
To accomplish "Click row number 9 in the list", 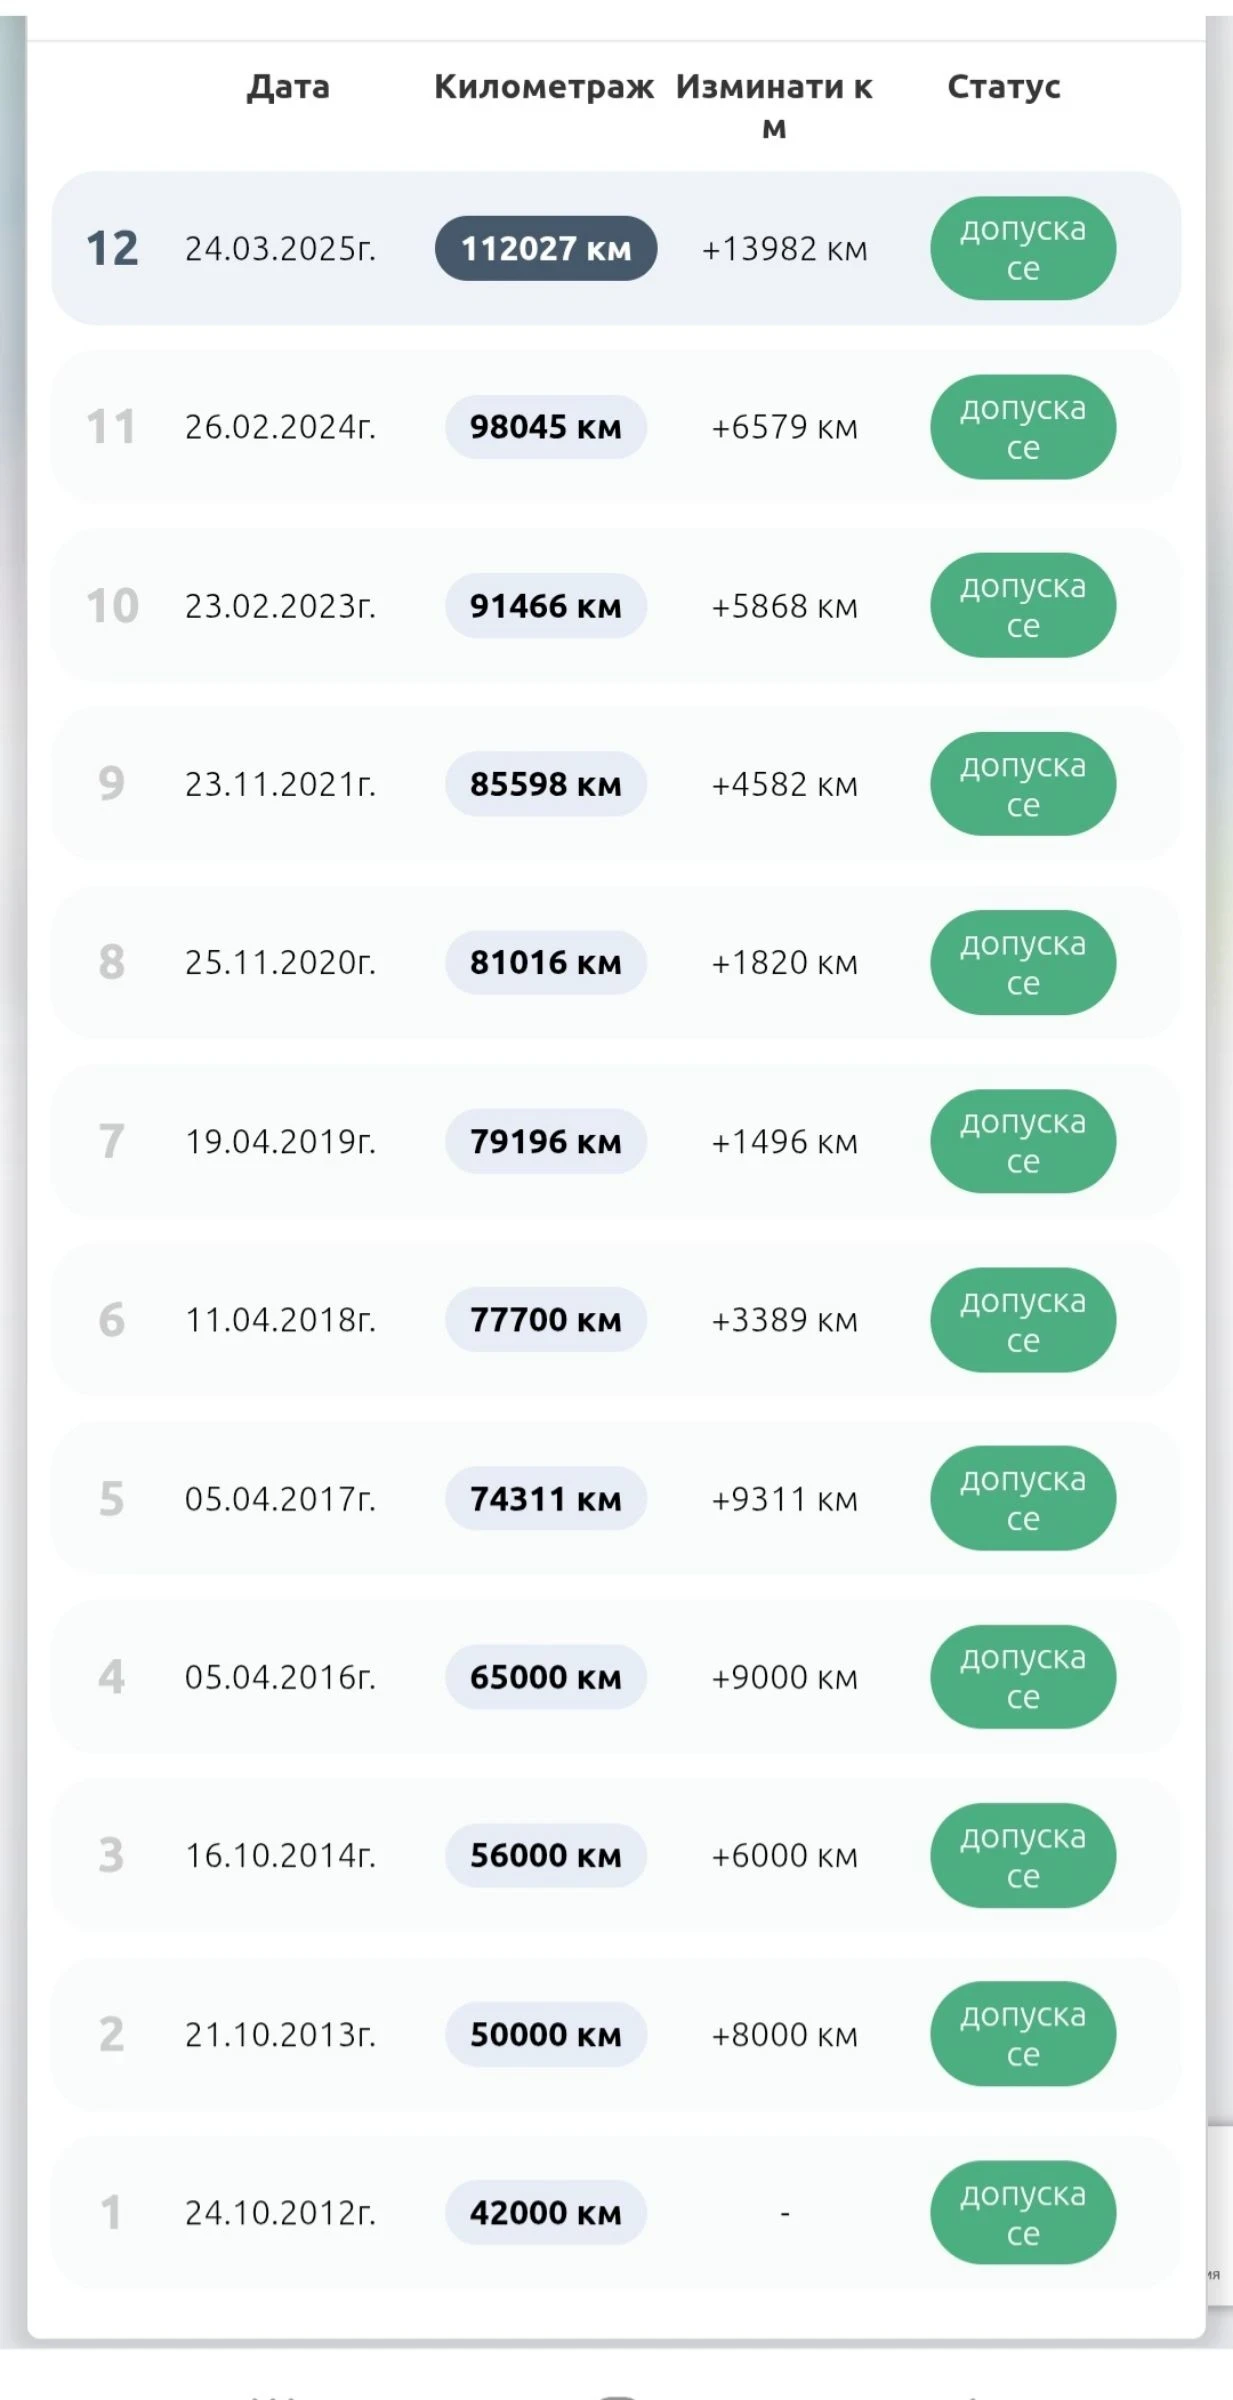I will pyautogui.click(x=111, y=784).
